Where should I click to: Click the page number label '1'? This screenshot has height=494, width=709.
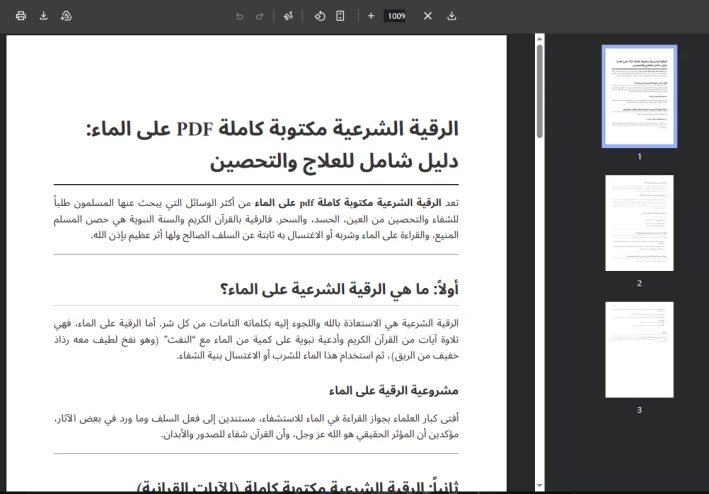click(x=639, y=157)
